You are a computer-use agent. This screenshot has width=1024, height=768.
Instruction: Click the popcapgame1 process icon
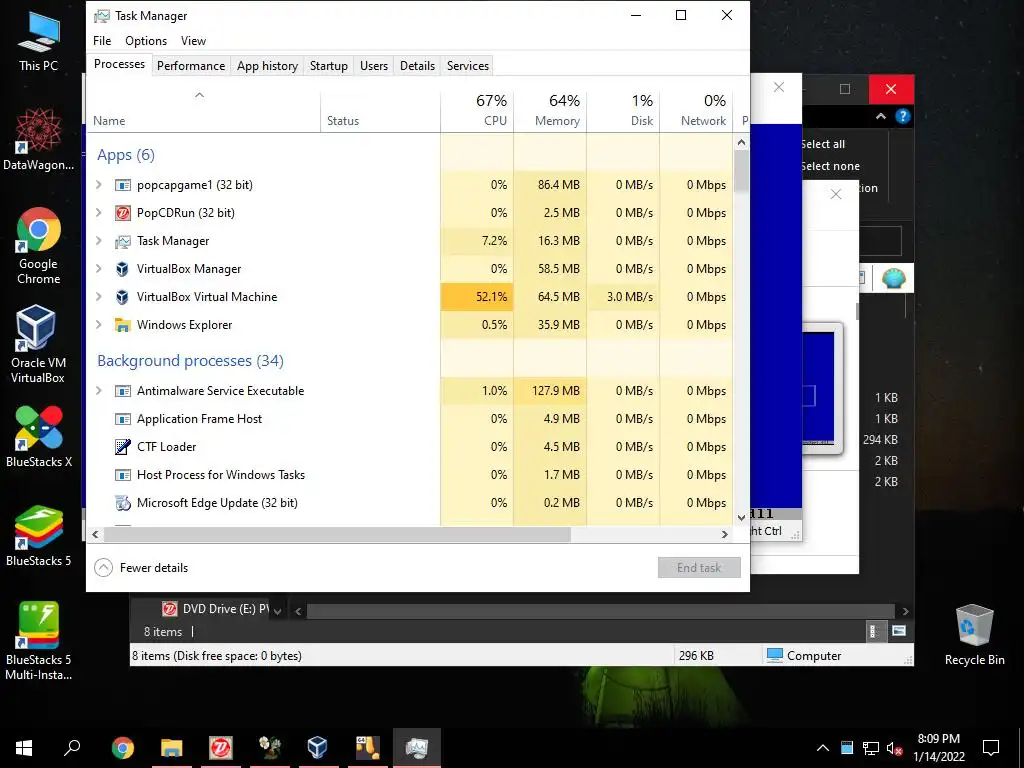click(x=122, y=185)
